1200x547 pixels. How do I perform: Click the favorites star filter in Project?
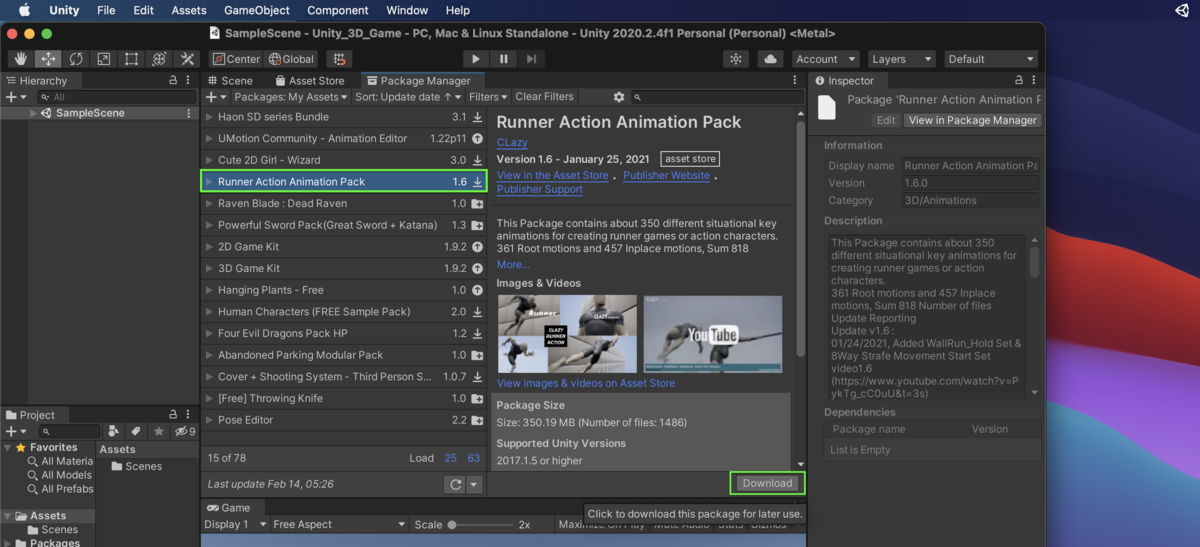click(x=158, y=431)
